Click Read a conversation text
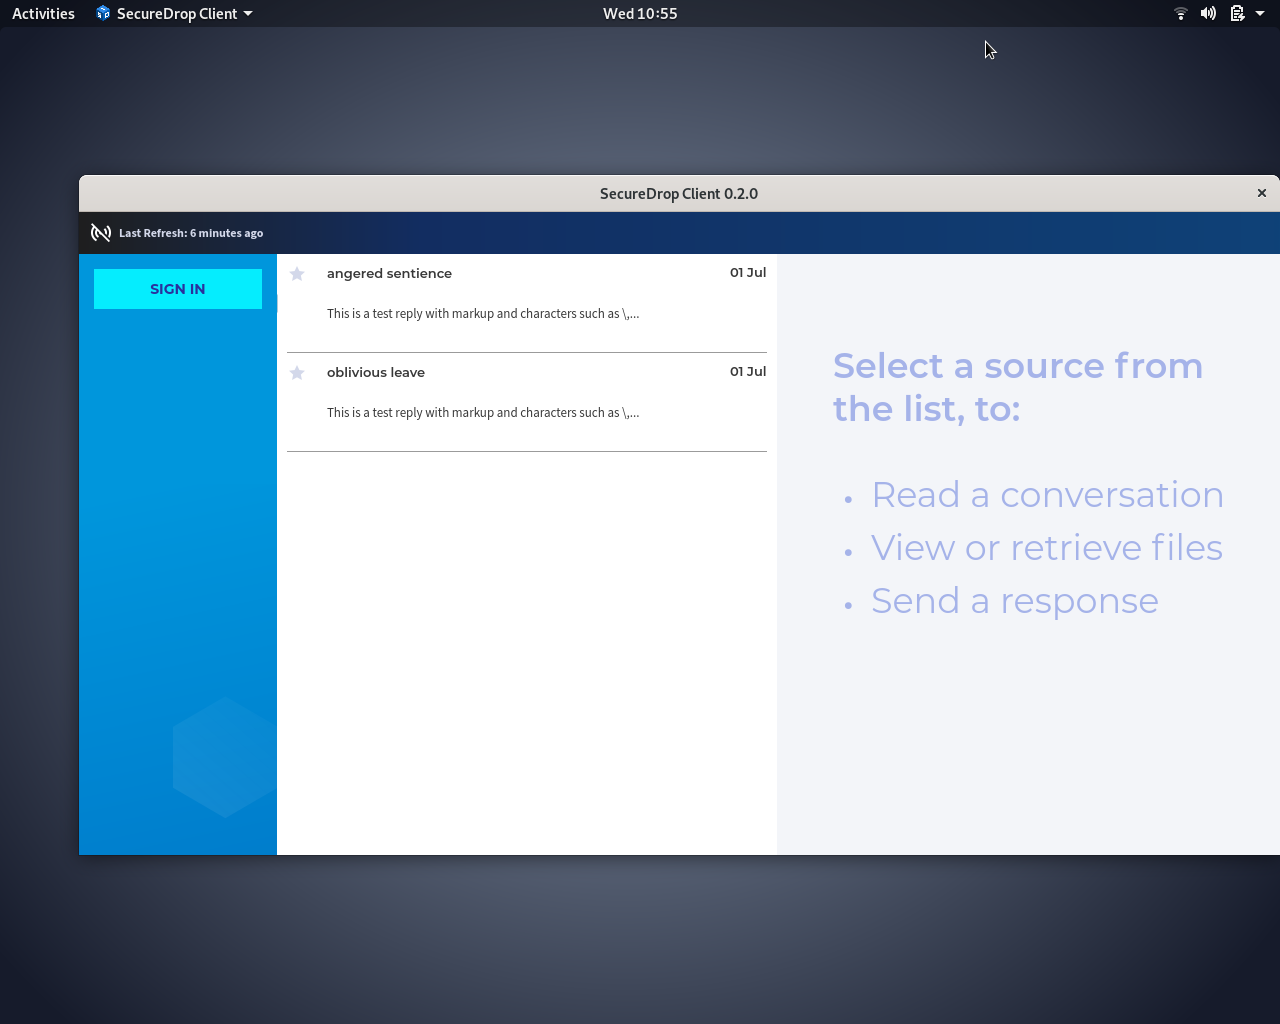 (x=1047, y=495)
